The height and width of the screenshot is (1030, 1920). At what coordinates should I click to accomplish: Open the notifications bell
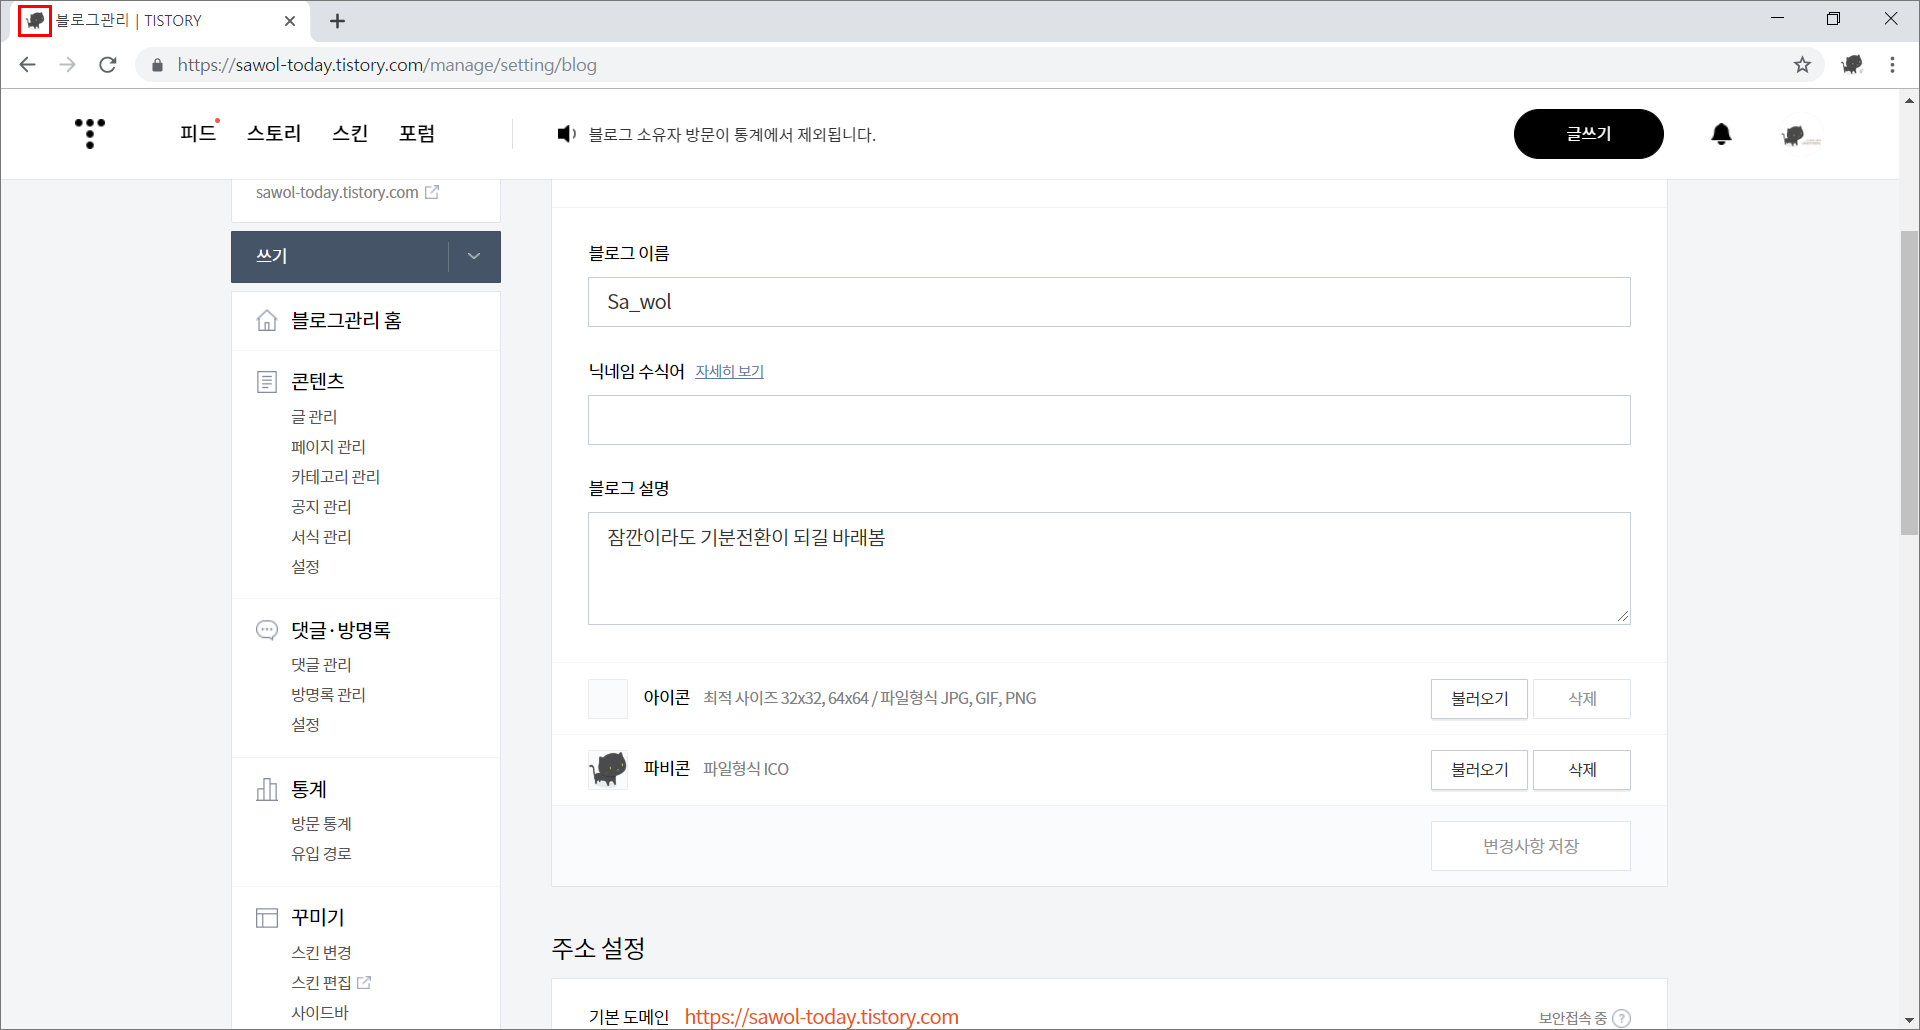1721,134
